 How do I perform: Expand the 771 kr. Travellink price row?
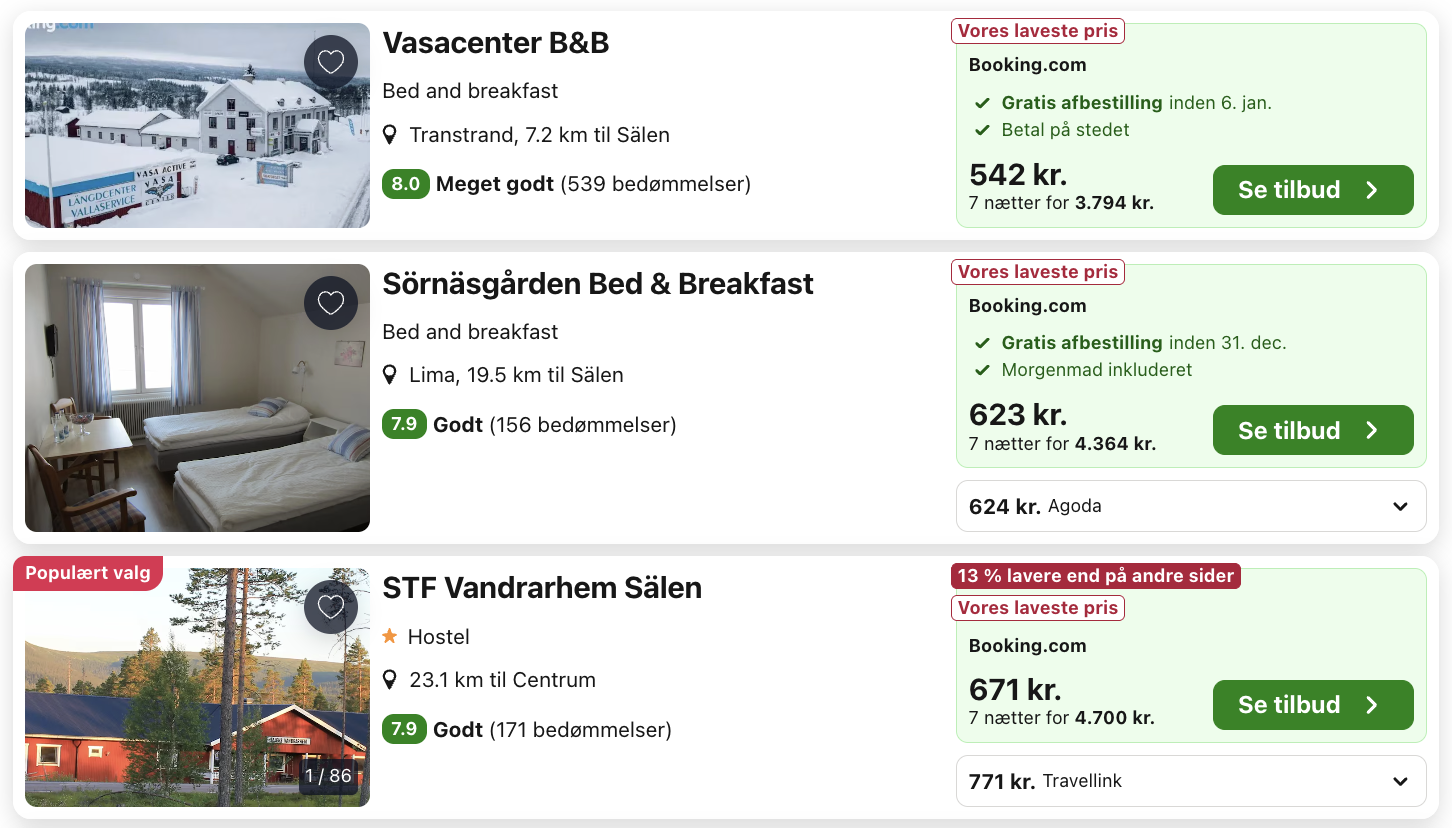point(1190,781)
